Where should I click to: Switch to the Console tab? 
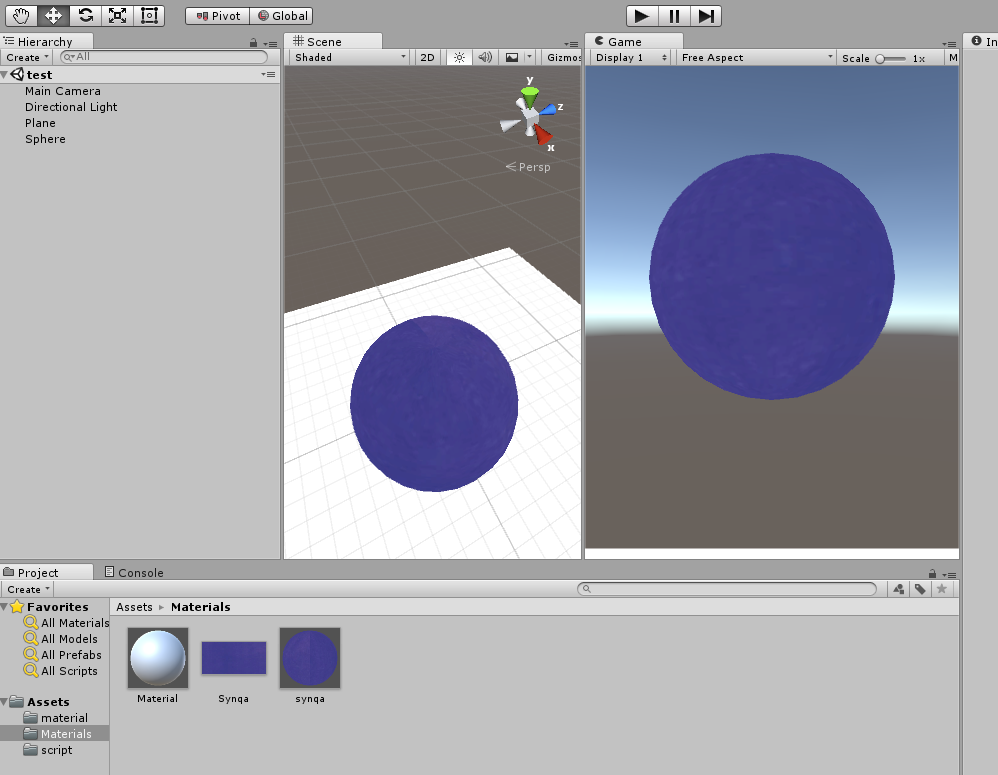pos(134,573)
